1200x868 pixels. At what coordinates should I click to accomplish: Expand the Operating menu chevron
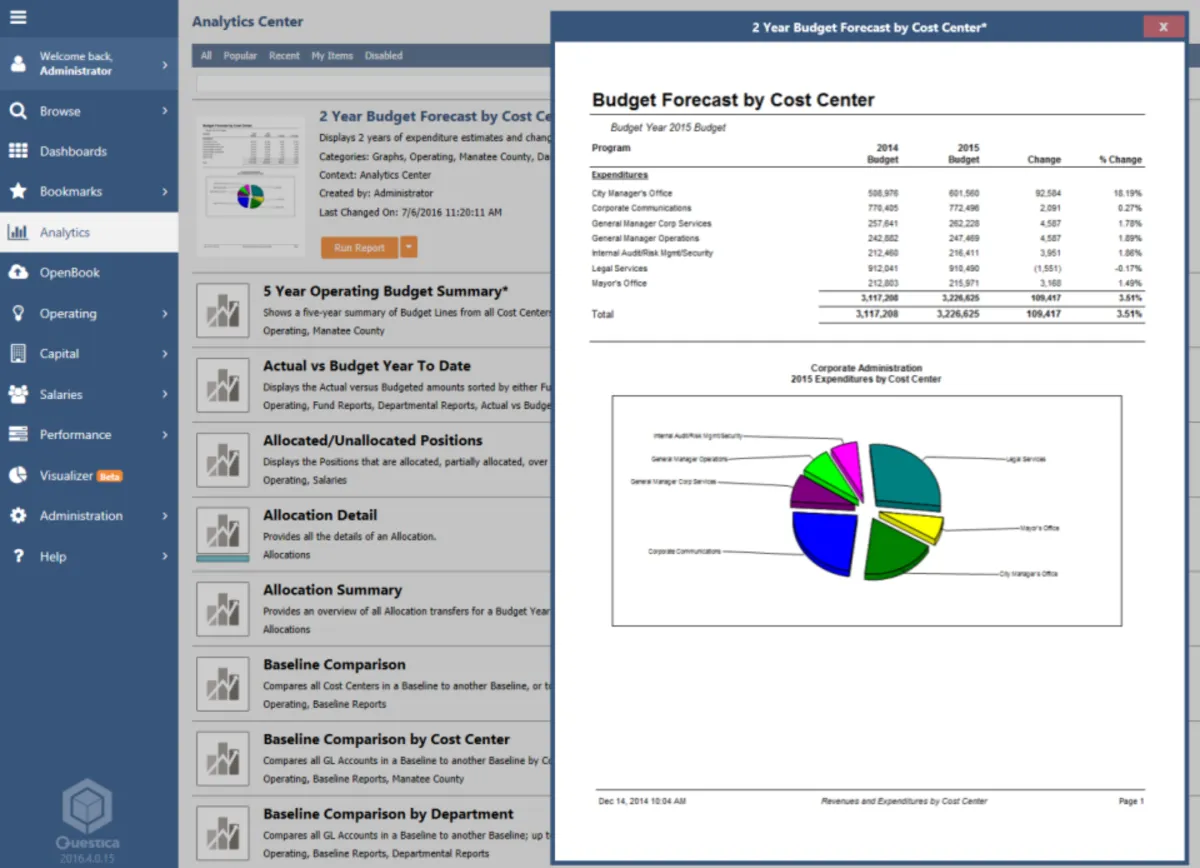pyautogui.click(x=165, y=313)
